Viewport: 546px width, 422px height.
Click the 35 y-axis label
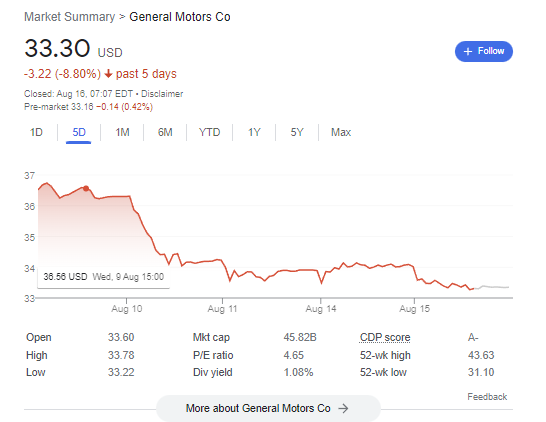(x=29, y=238)
